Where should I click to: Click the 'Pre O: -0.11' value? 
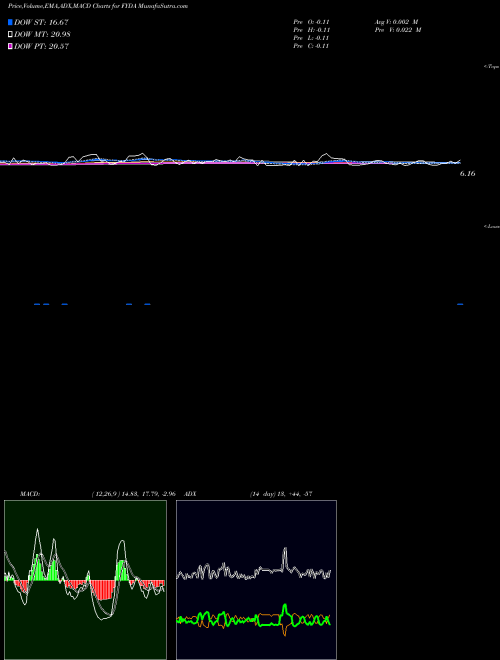click(311, 22)
